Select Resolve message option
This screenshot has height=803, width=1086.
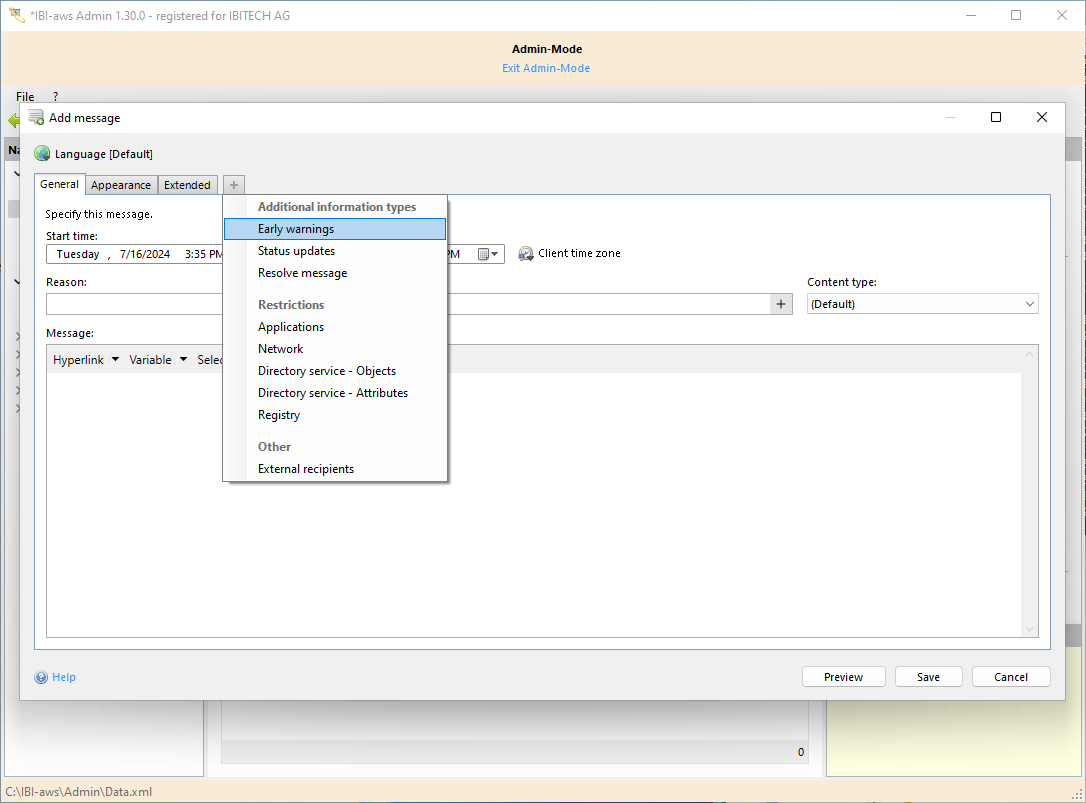tap(302, 273)
